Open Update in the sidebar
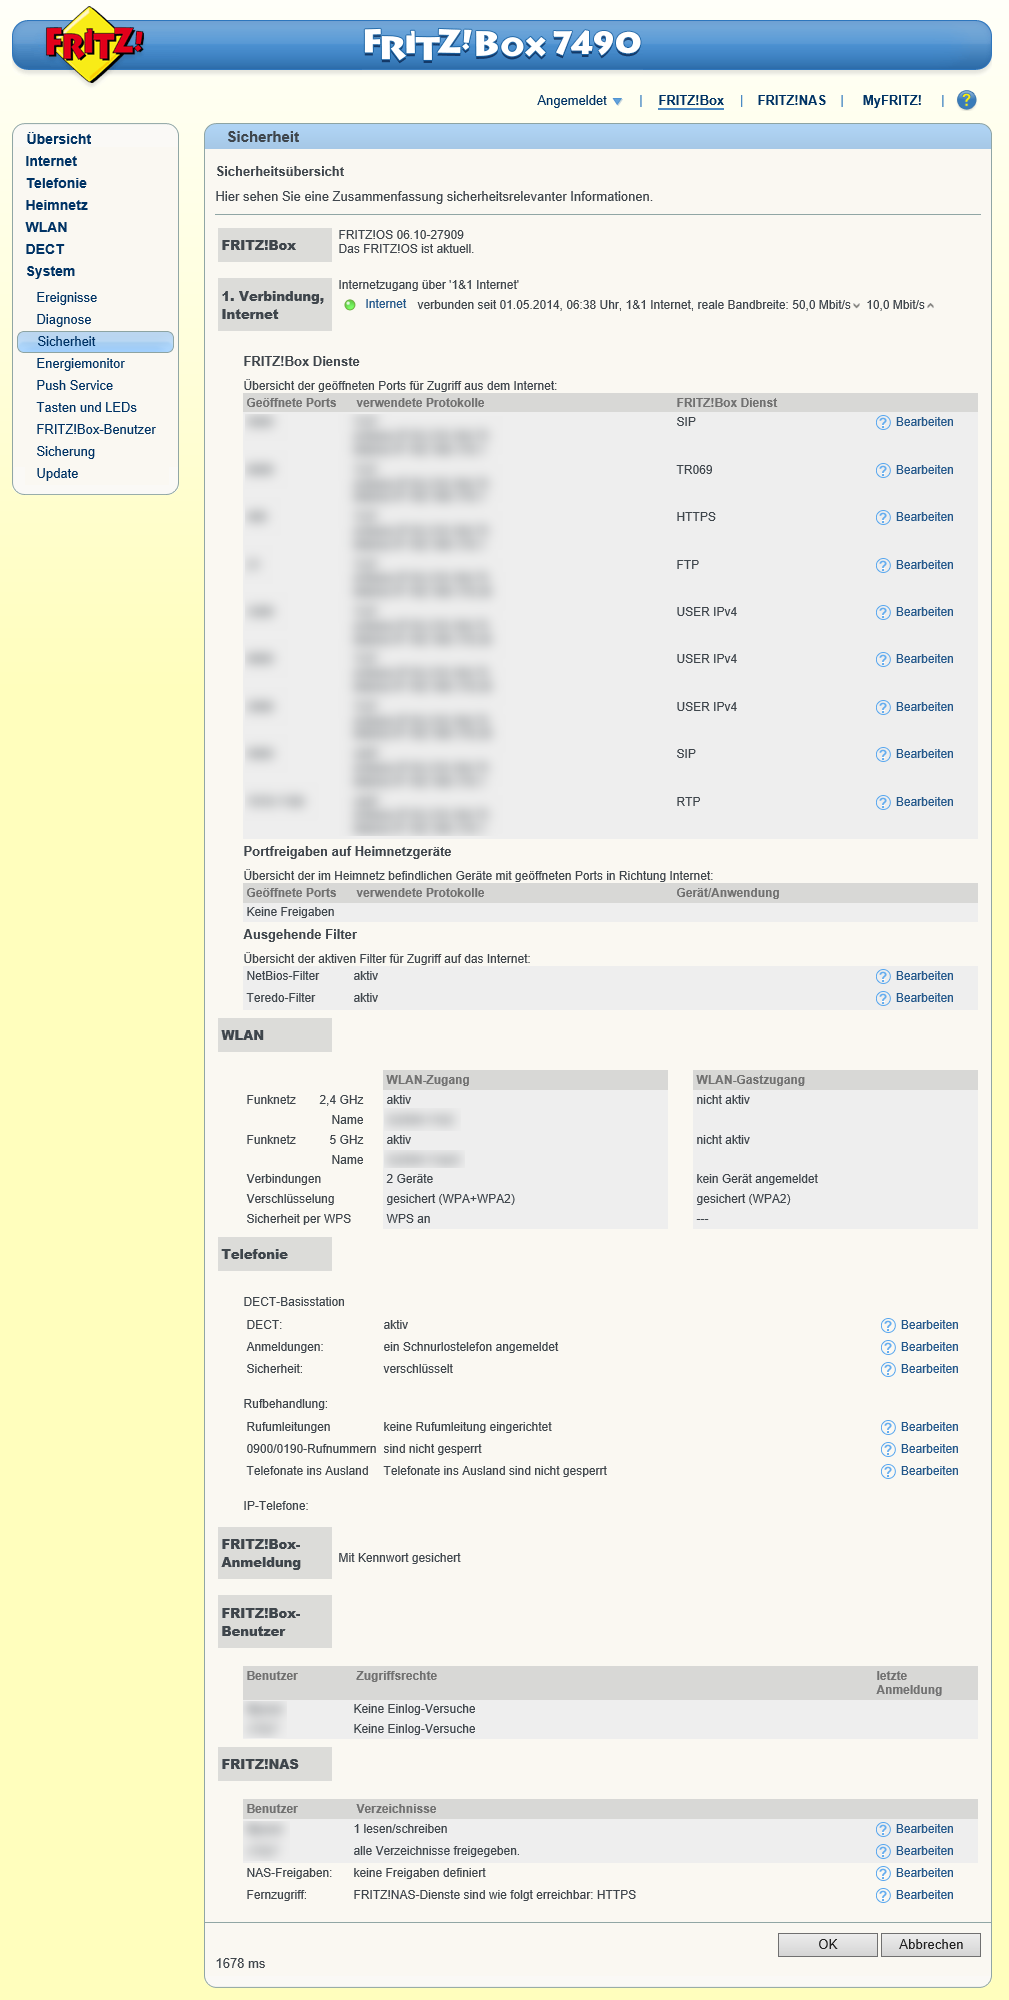This screenshot has width=1009, height=2000. click(x=57, y=473)
